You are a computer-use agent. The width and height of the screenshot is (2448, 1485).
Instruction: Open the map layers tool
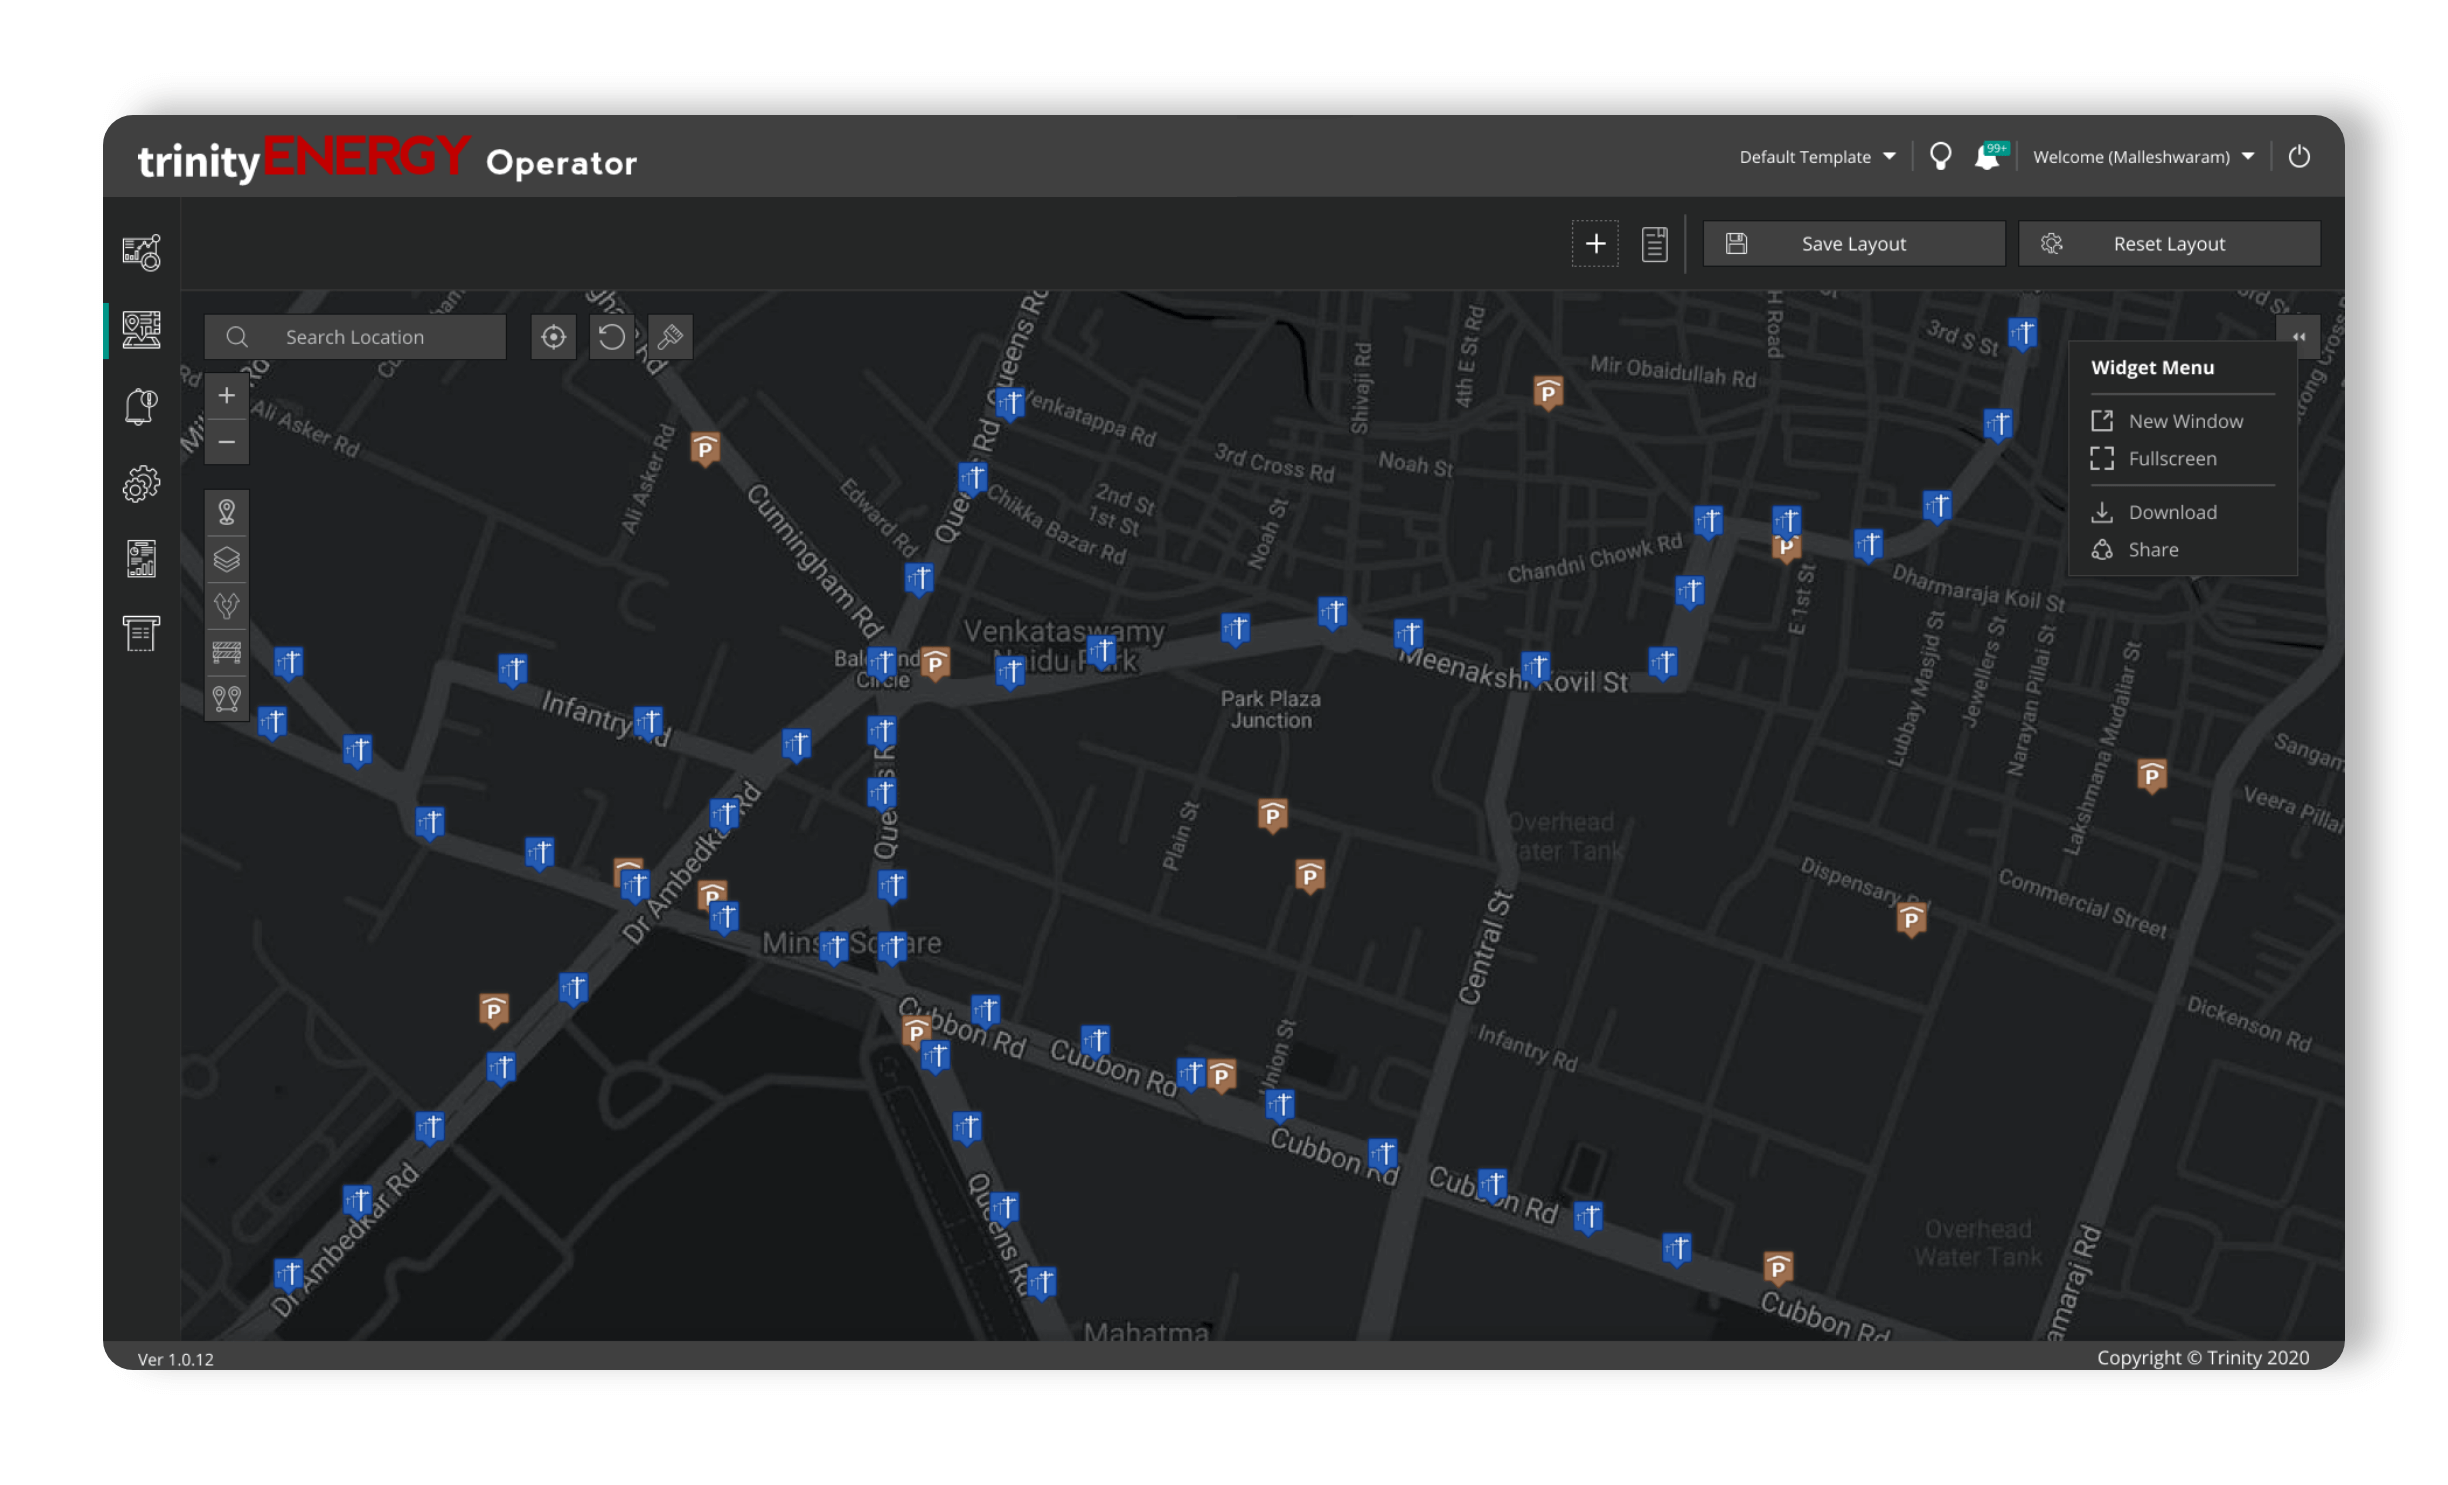coord(227,559)
